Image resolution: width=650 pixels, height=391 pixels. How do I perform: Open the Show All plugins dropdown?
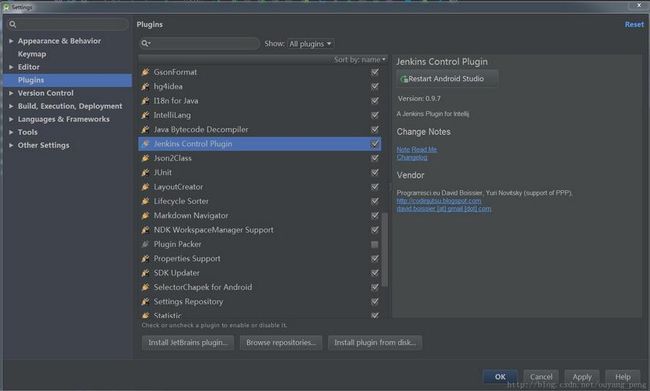click(x=311, y=44)
